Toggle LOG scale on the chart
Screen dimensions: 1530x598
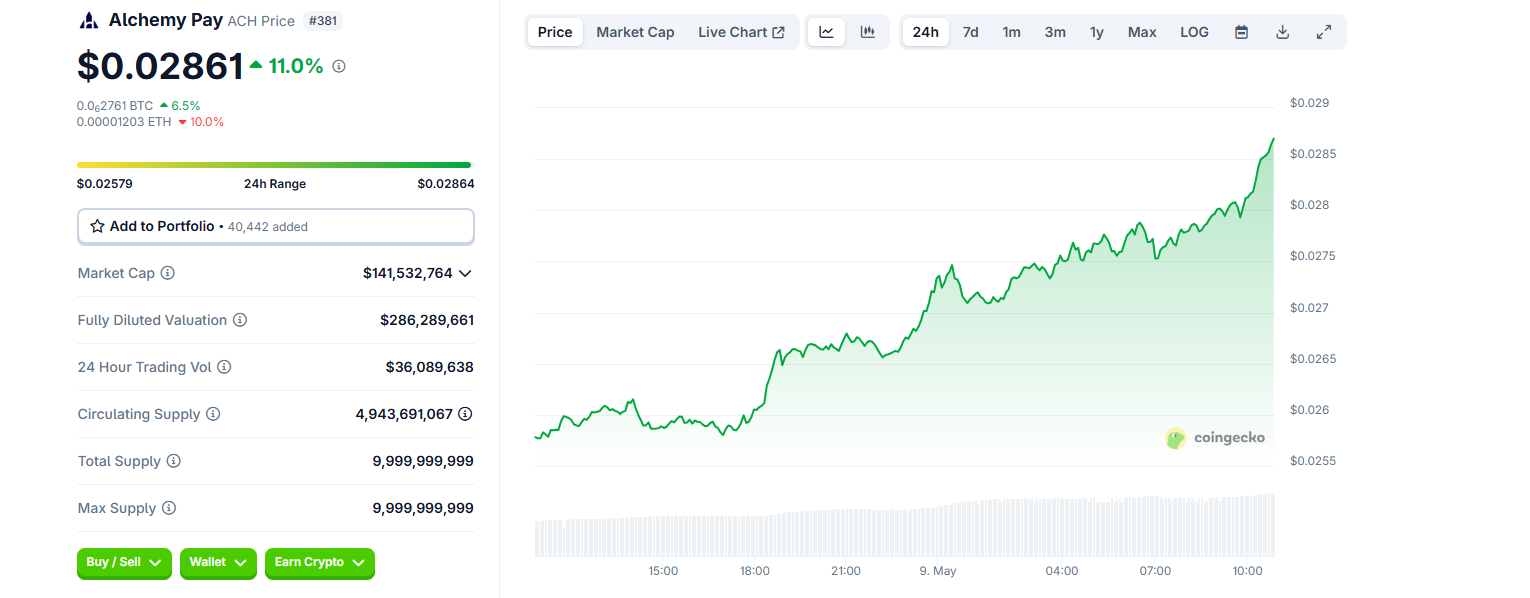[1194, 32]
